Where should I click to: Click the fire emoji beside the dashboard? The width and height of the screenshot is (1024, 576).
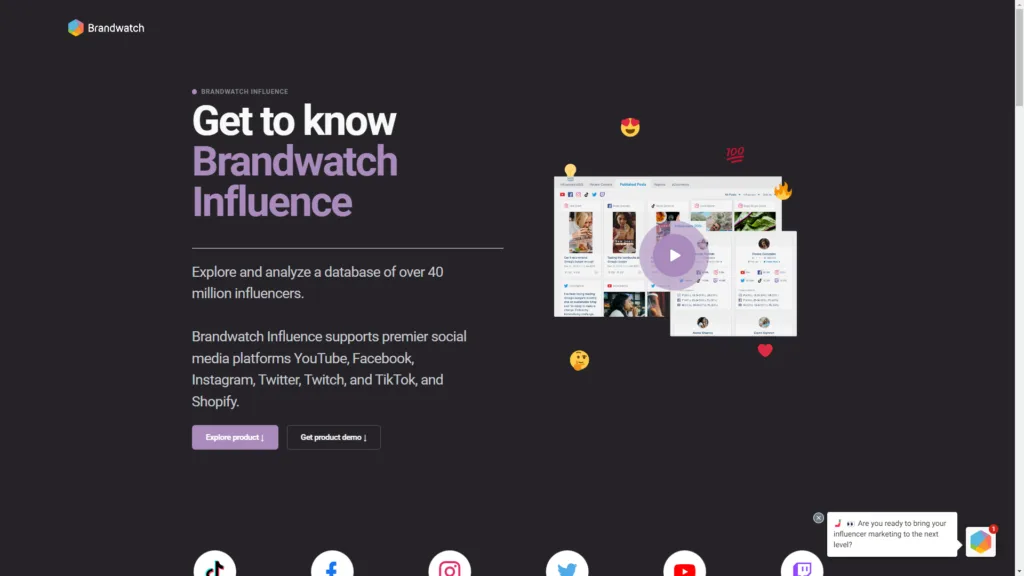782,191
